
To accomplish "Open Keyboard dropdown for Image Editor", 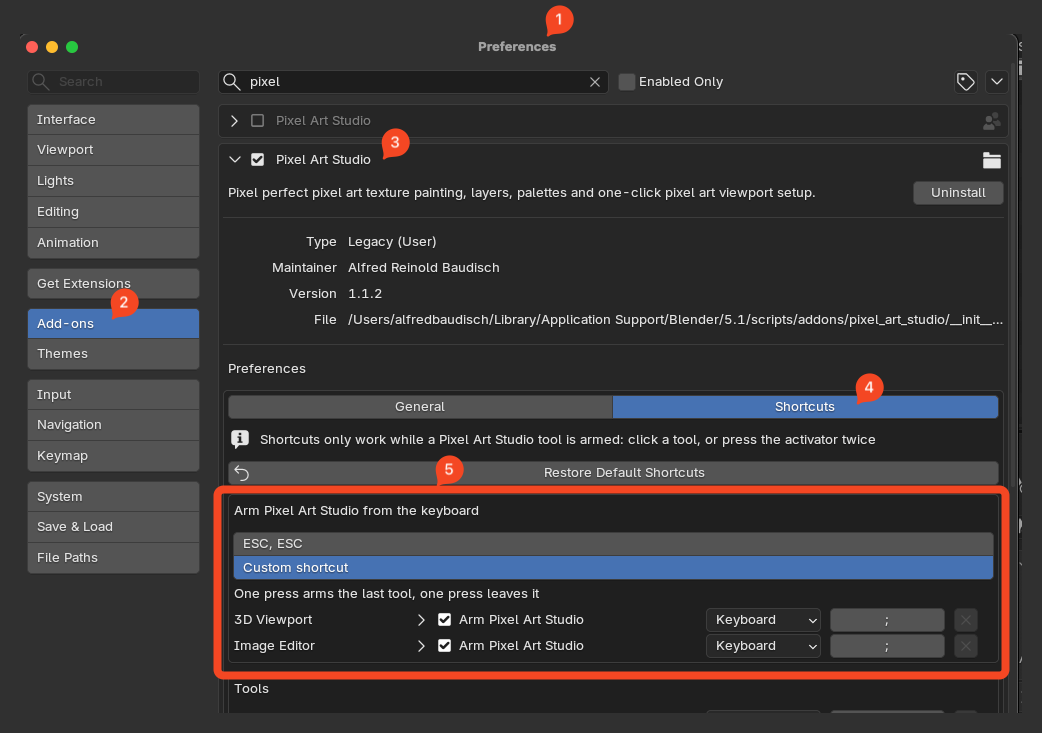I will (764, 646).
